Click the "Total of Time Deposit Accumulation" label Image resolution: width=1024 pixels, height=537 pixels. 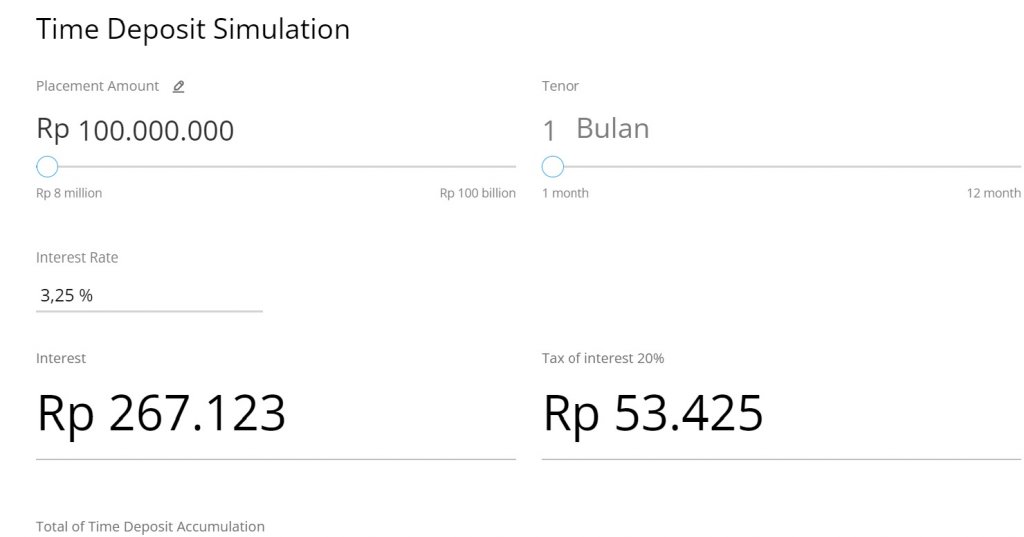coord(150,526)
